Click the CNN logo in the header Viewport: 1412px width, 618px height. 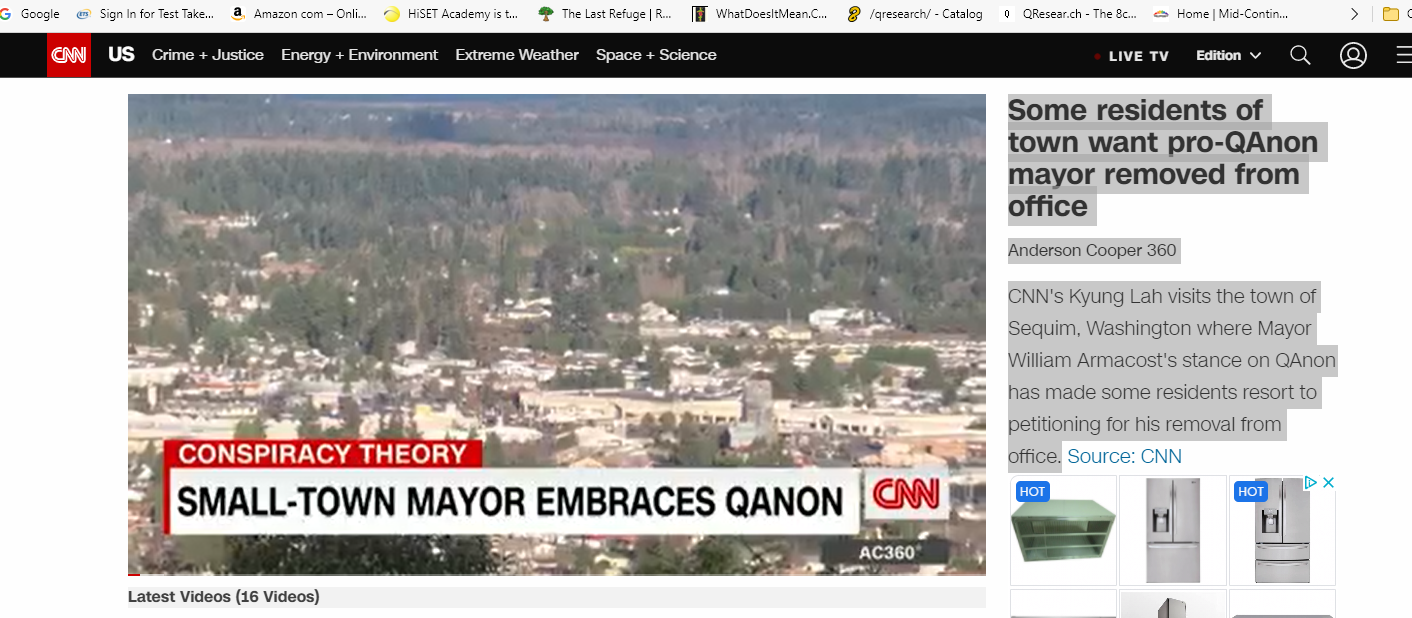point(69,55)
